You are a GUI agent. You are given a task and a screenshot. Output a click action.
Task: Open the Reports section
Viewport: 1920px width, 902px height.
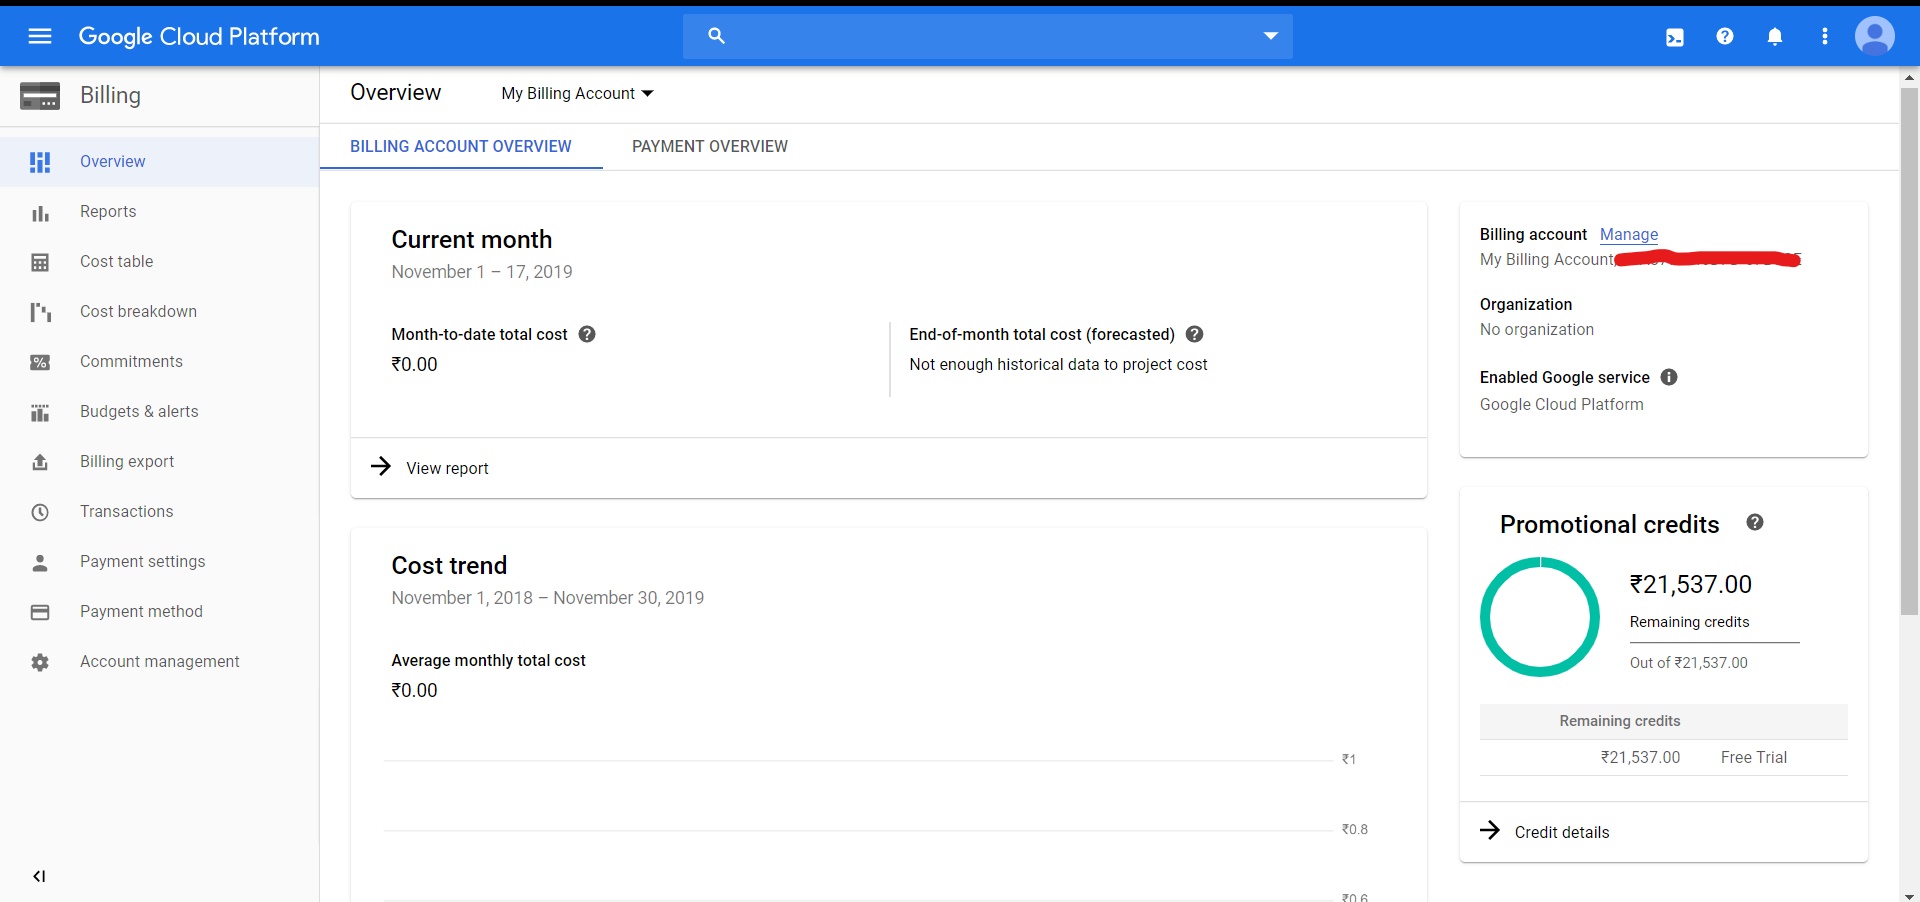click(x=108, y=211)
